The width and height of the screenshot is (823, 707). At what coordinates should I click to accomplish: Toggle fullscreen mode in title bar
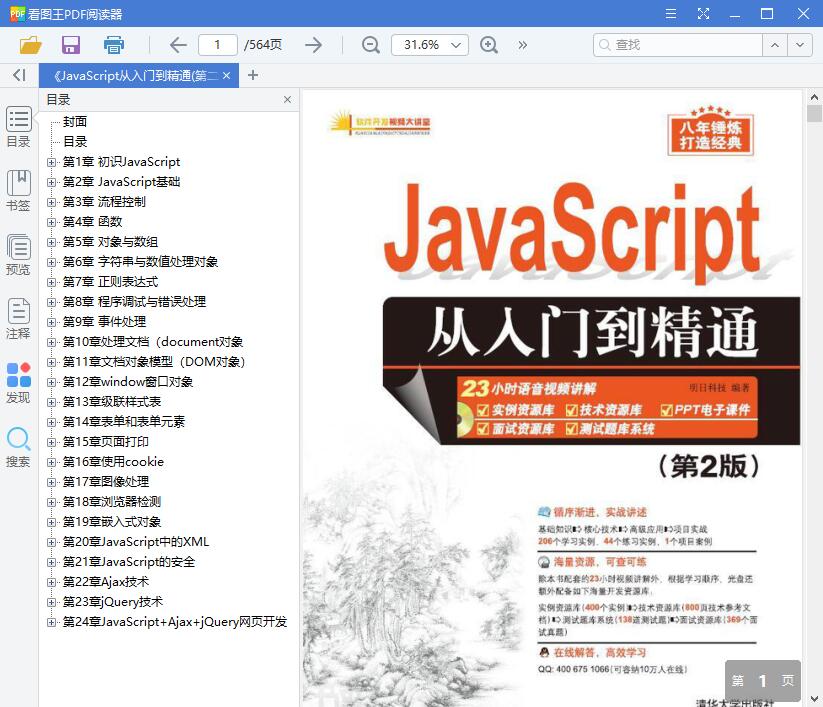(x=703, y=14)
